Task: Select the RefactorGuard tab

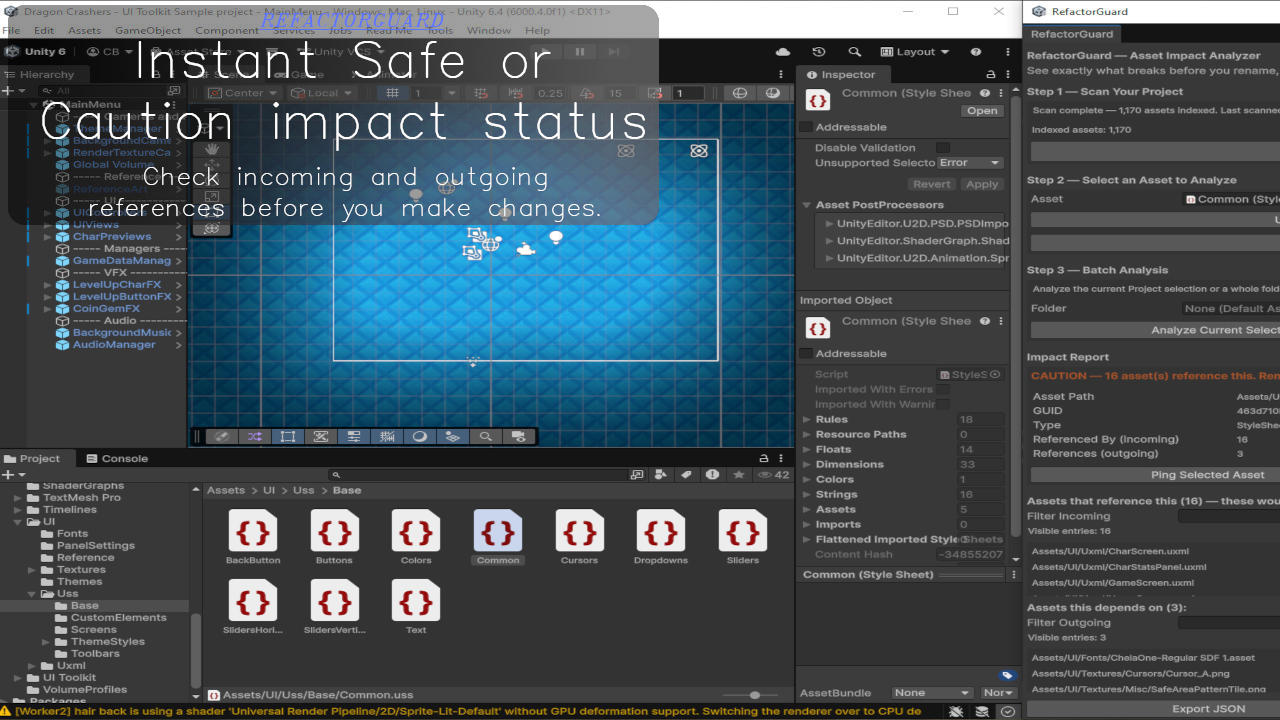Action: click(x=1072, y=34)
